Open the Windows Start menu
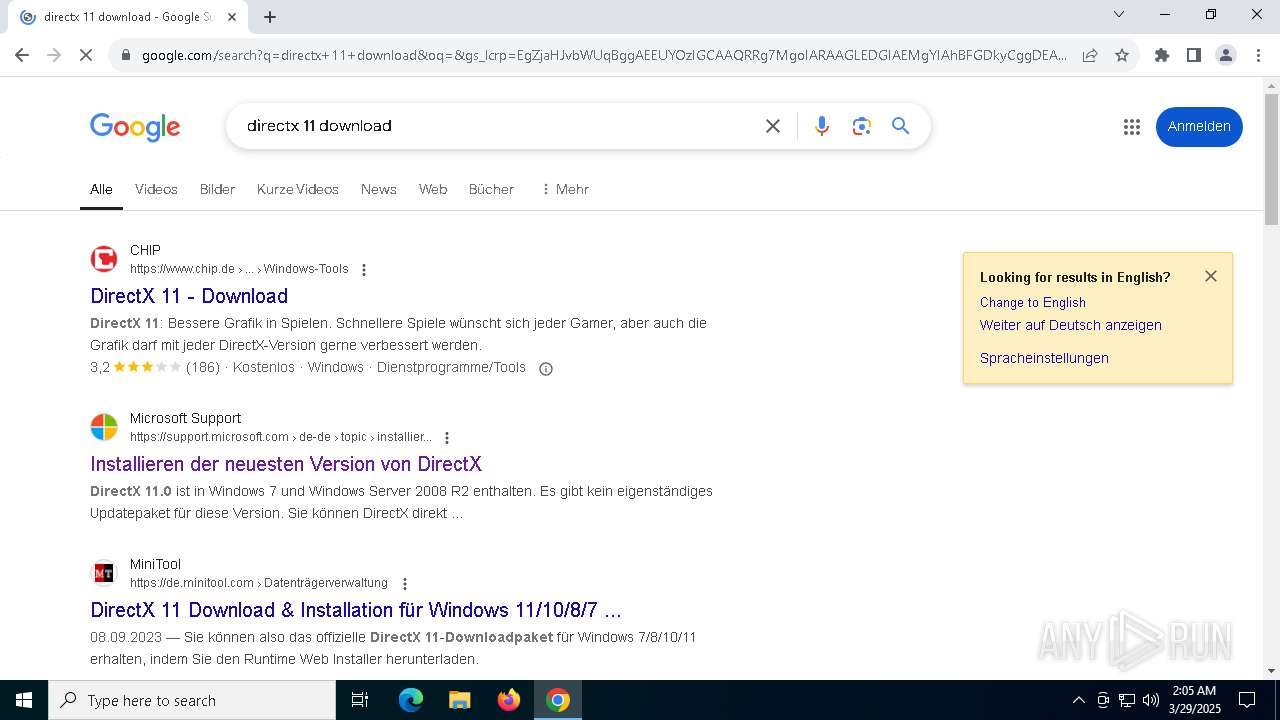 point(24,700)
